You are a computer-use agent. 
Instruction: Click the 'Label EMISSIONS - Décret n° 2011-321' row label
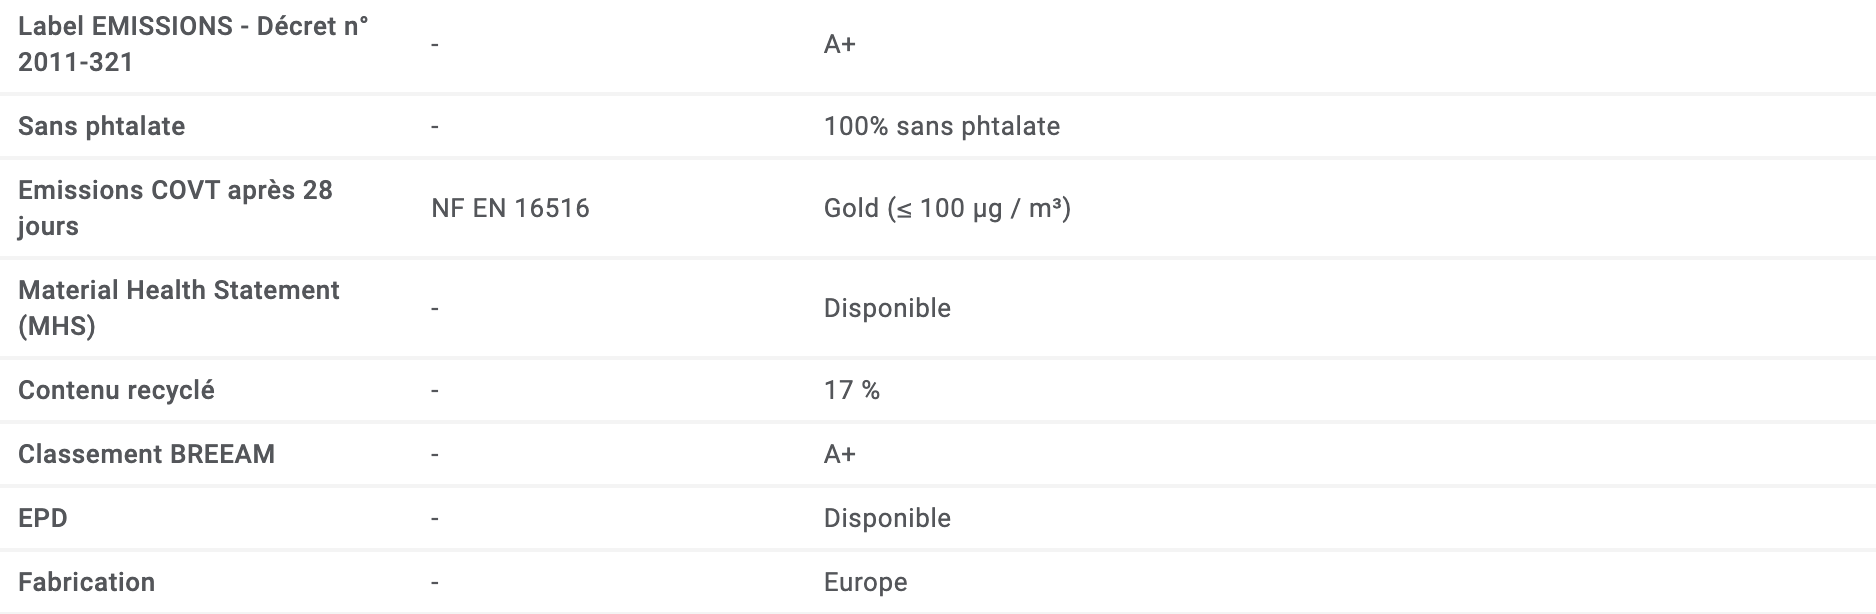point(193,44)
